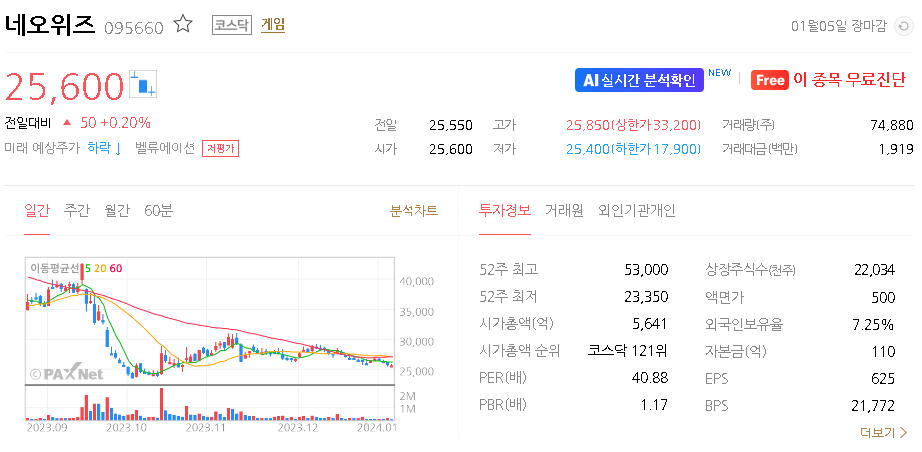Click the current price 25,600
Image resolution: width=922 pixels, height=452 pixels.
pos(65,86)
